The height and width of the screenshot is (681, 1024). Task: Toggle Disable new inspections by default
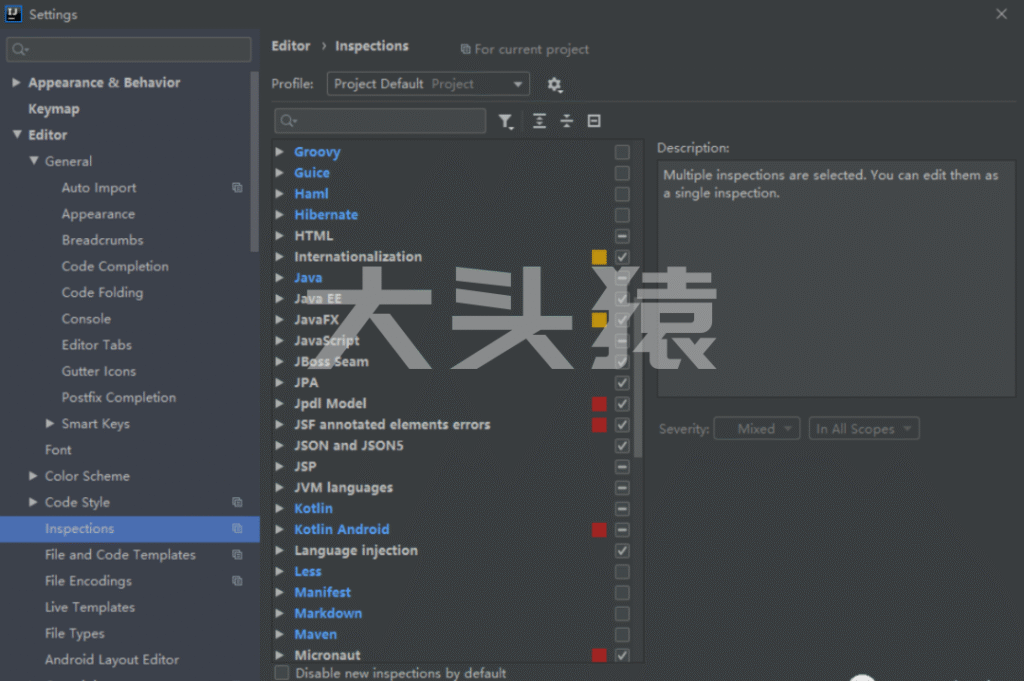[x=282, y=673]
